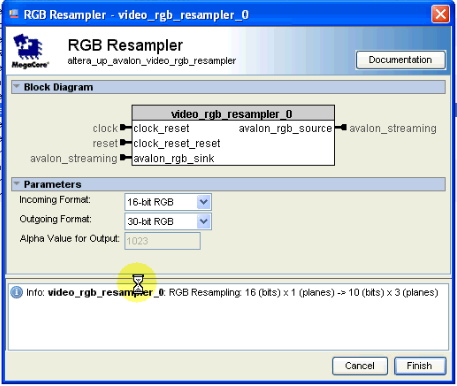
Task: Click the altera_up_avalon_video_rgb_resampler subtitle
Action: (x=152, y=61)
